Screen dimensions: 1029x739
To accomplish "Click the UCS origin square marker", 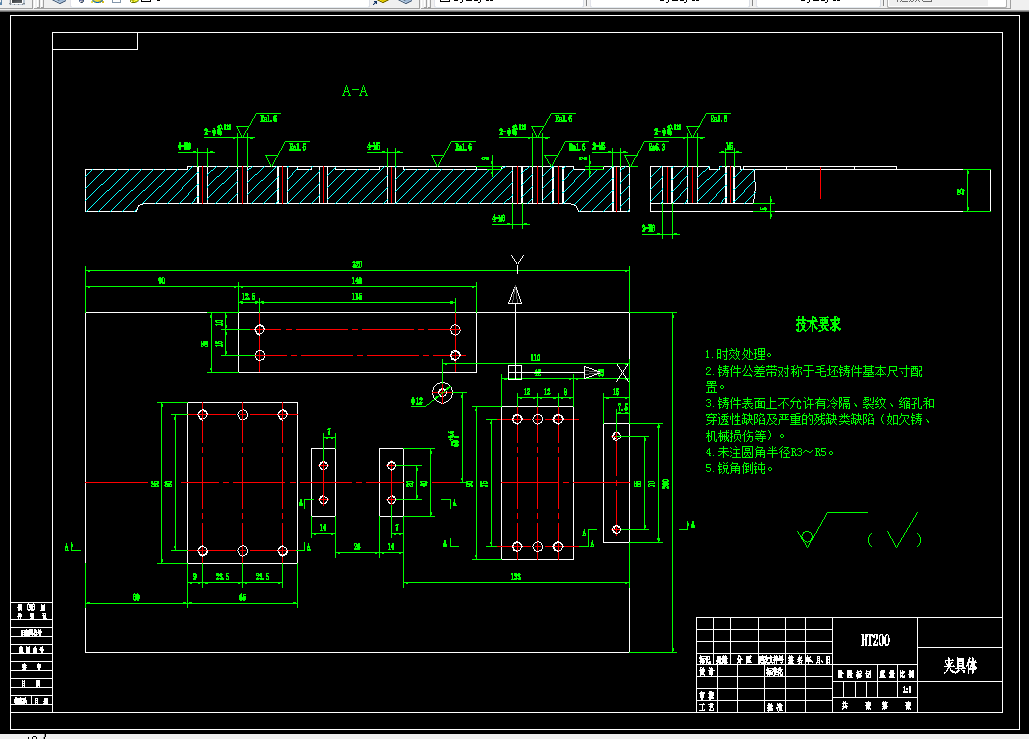I will (x=515, y=372).
